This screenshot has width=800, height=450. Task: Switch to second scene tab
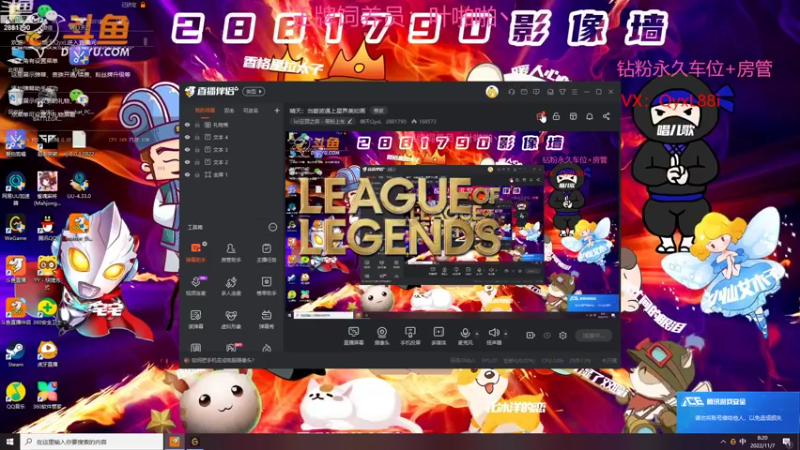[229, 110]
